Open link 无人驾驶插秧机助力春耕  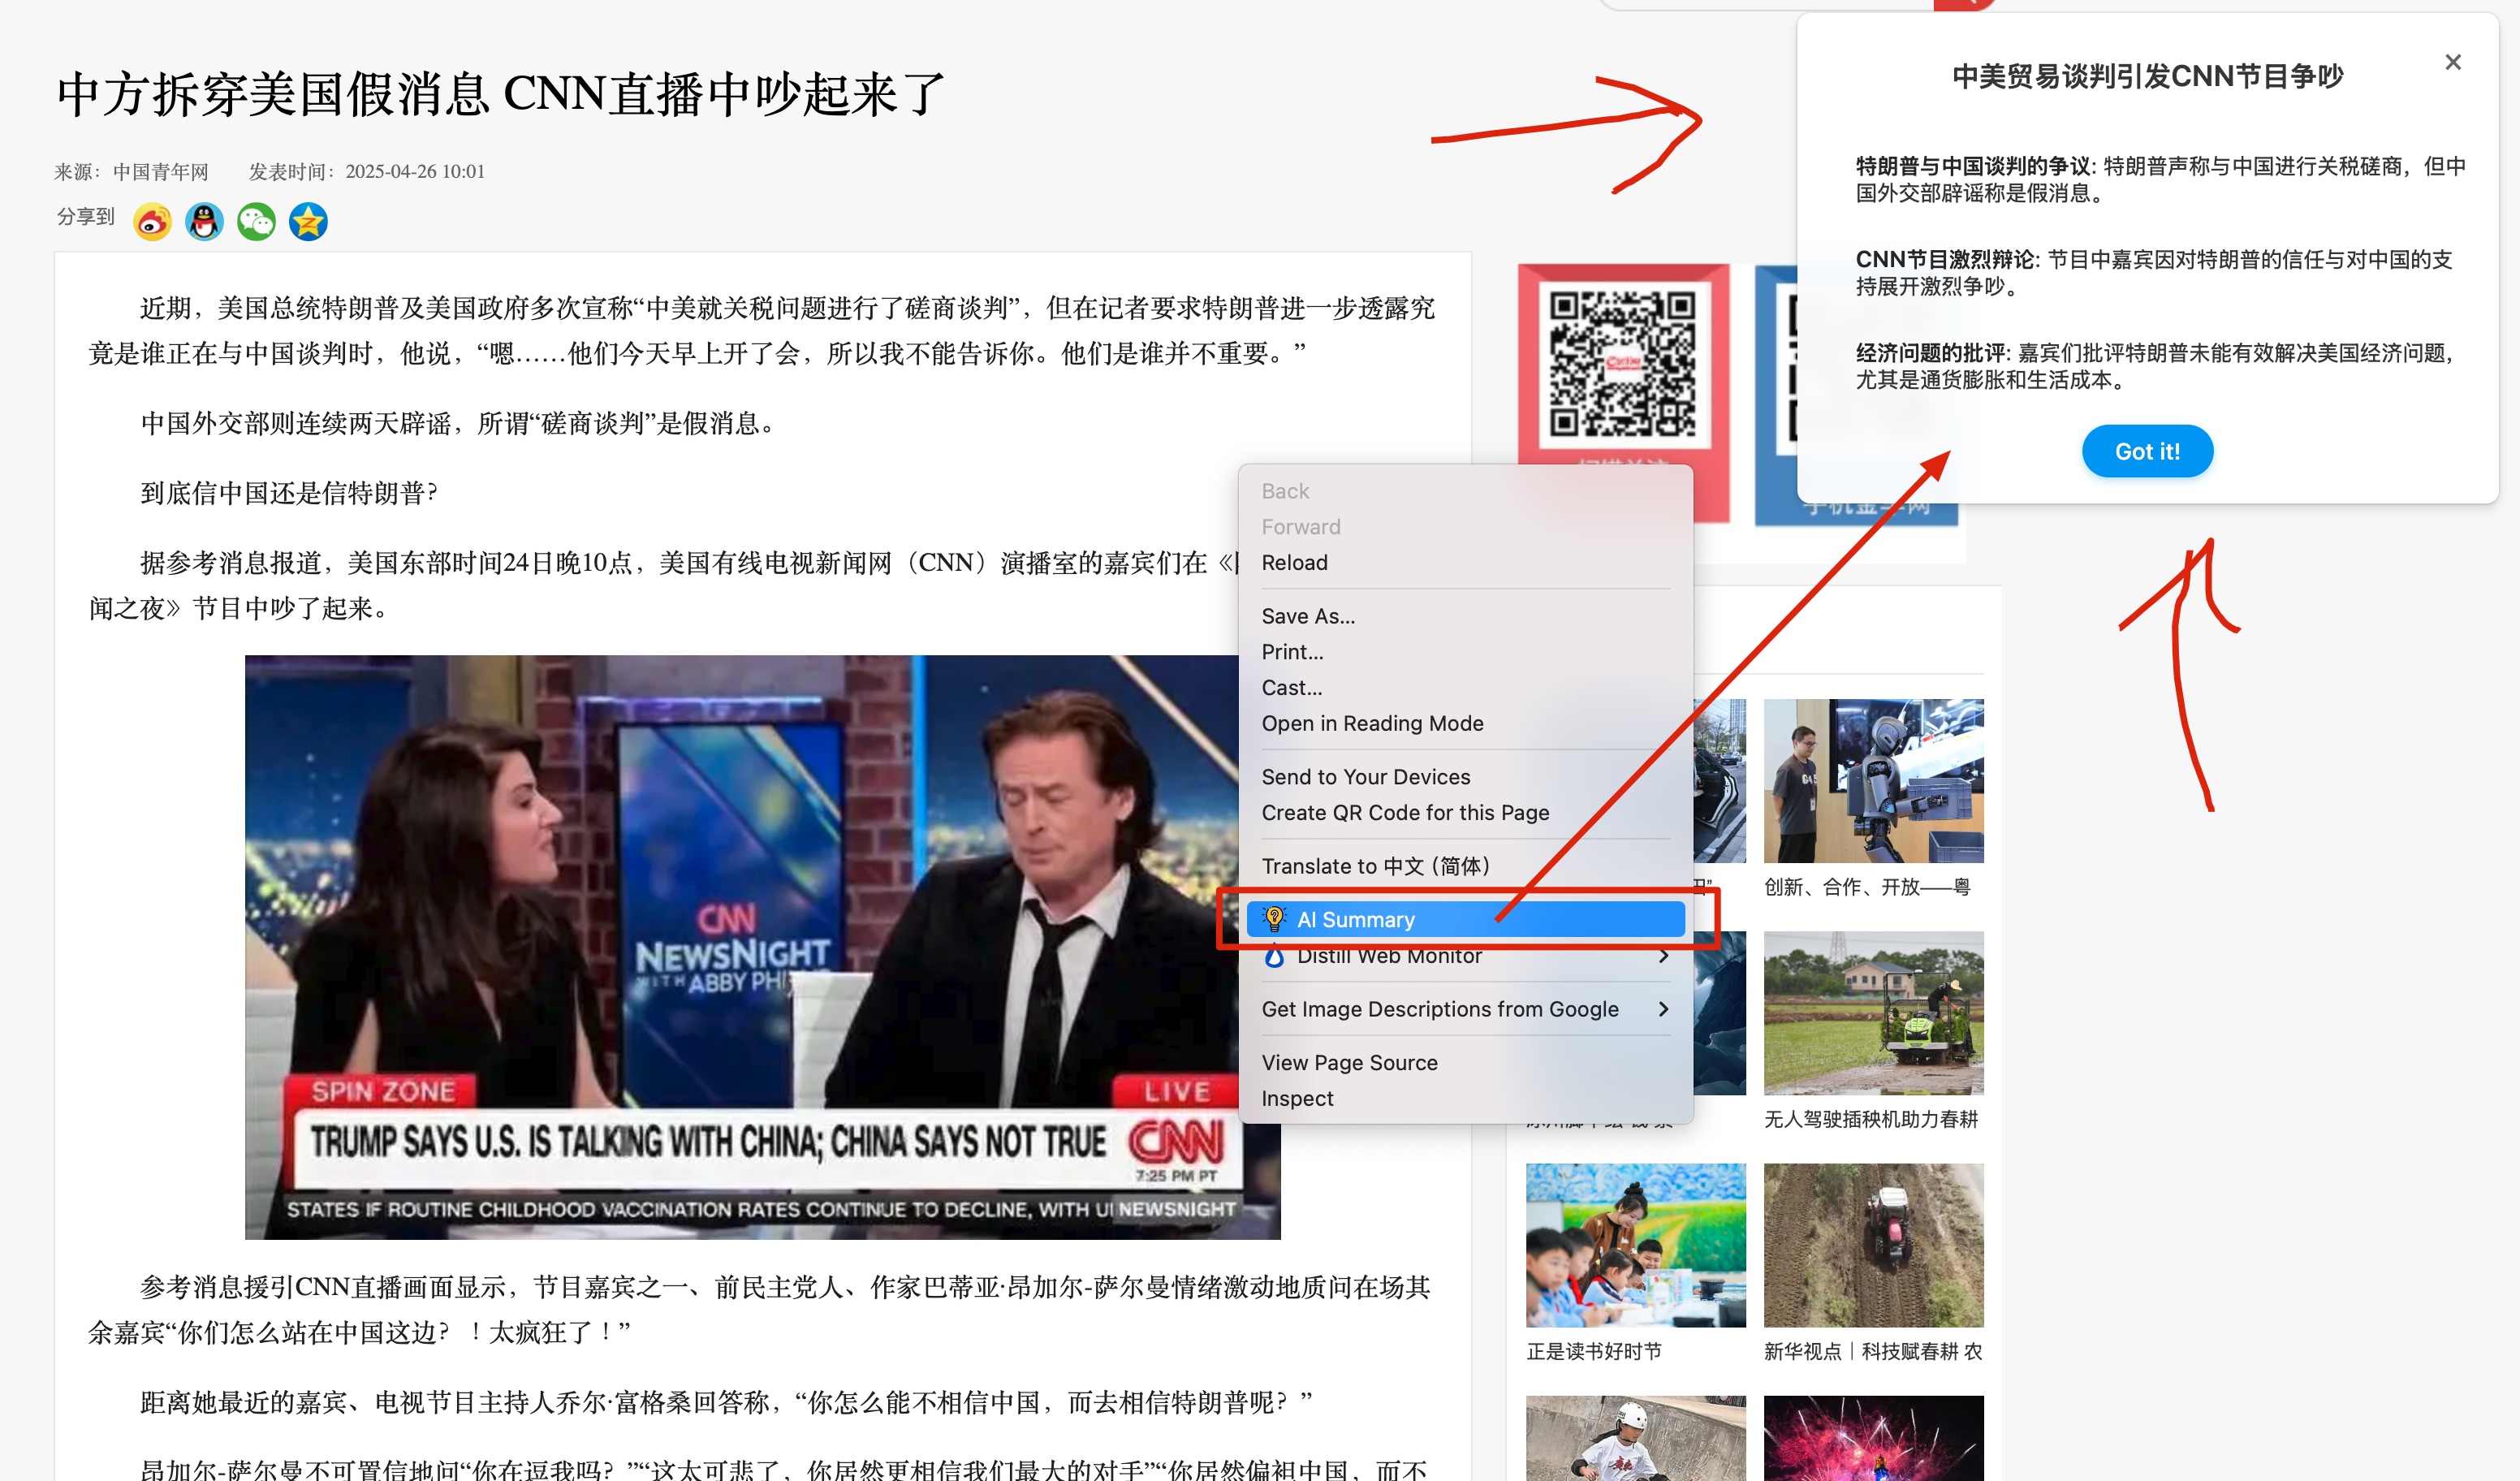click(x=1871, y=1119)
